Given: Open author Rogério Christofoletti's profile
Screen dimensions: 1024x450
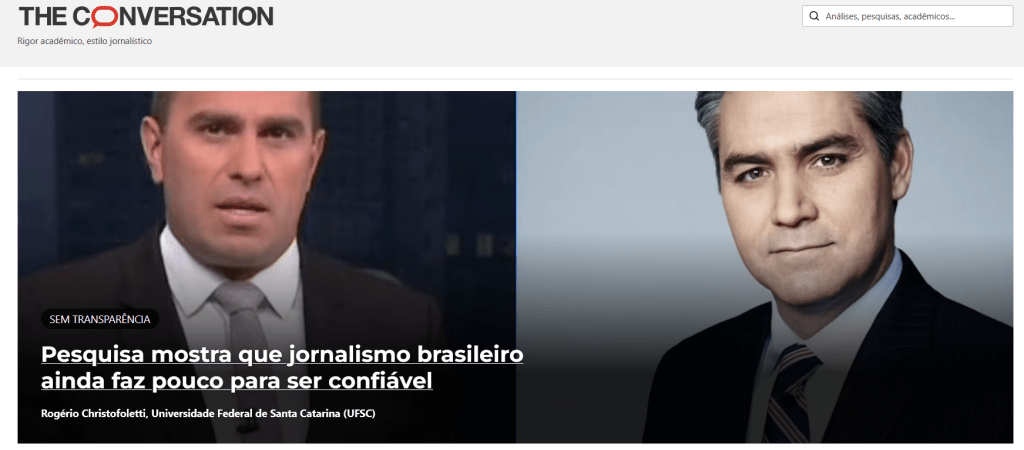Looking at the screenshot, I should coord(94,413).
